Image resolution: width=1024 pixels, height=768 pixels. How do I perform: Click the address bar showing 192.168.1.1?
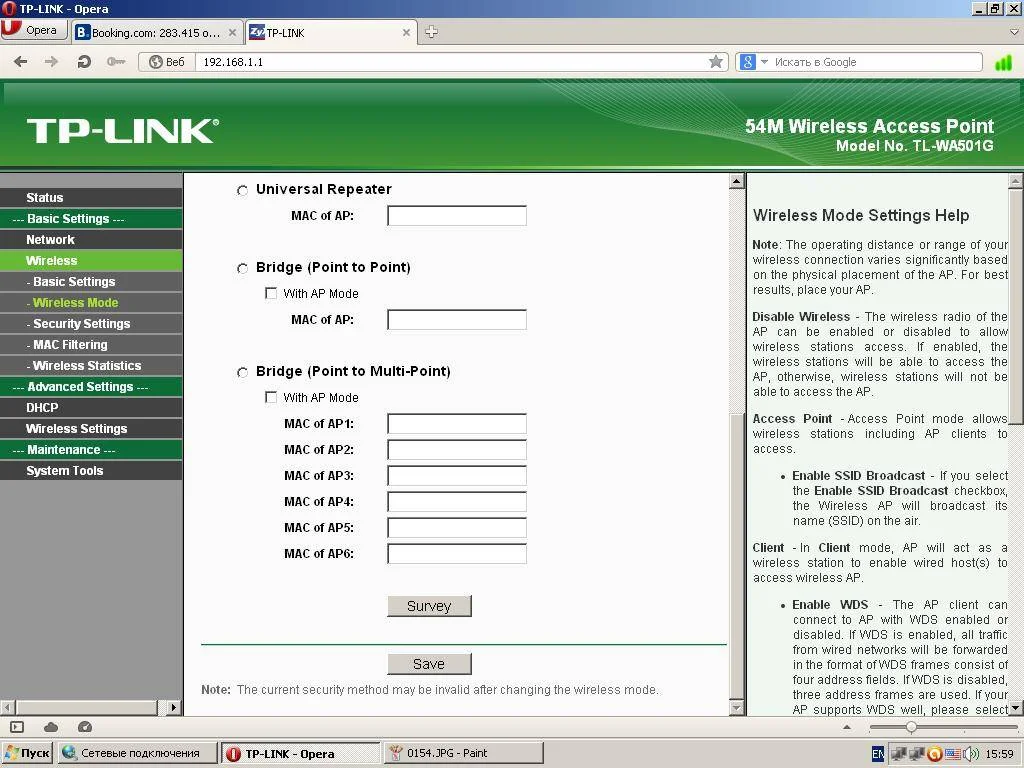pyautogui.click(x=451, y=62)
